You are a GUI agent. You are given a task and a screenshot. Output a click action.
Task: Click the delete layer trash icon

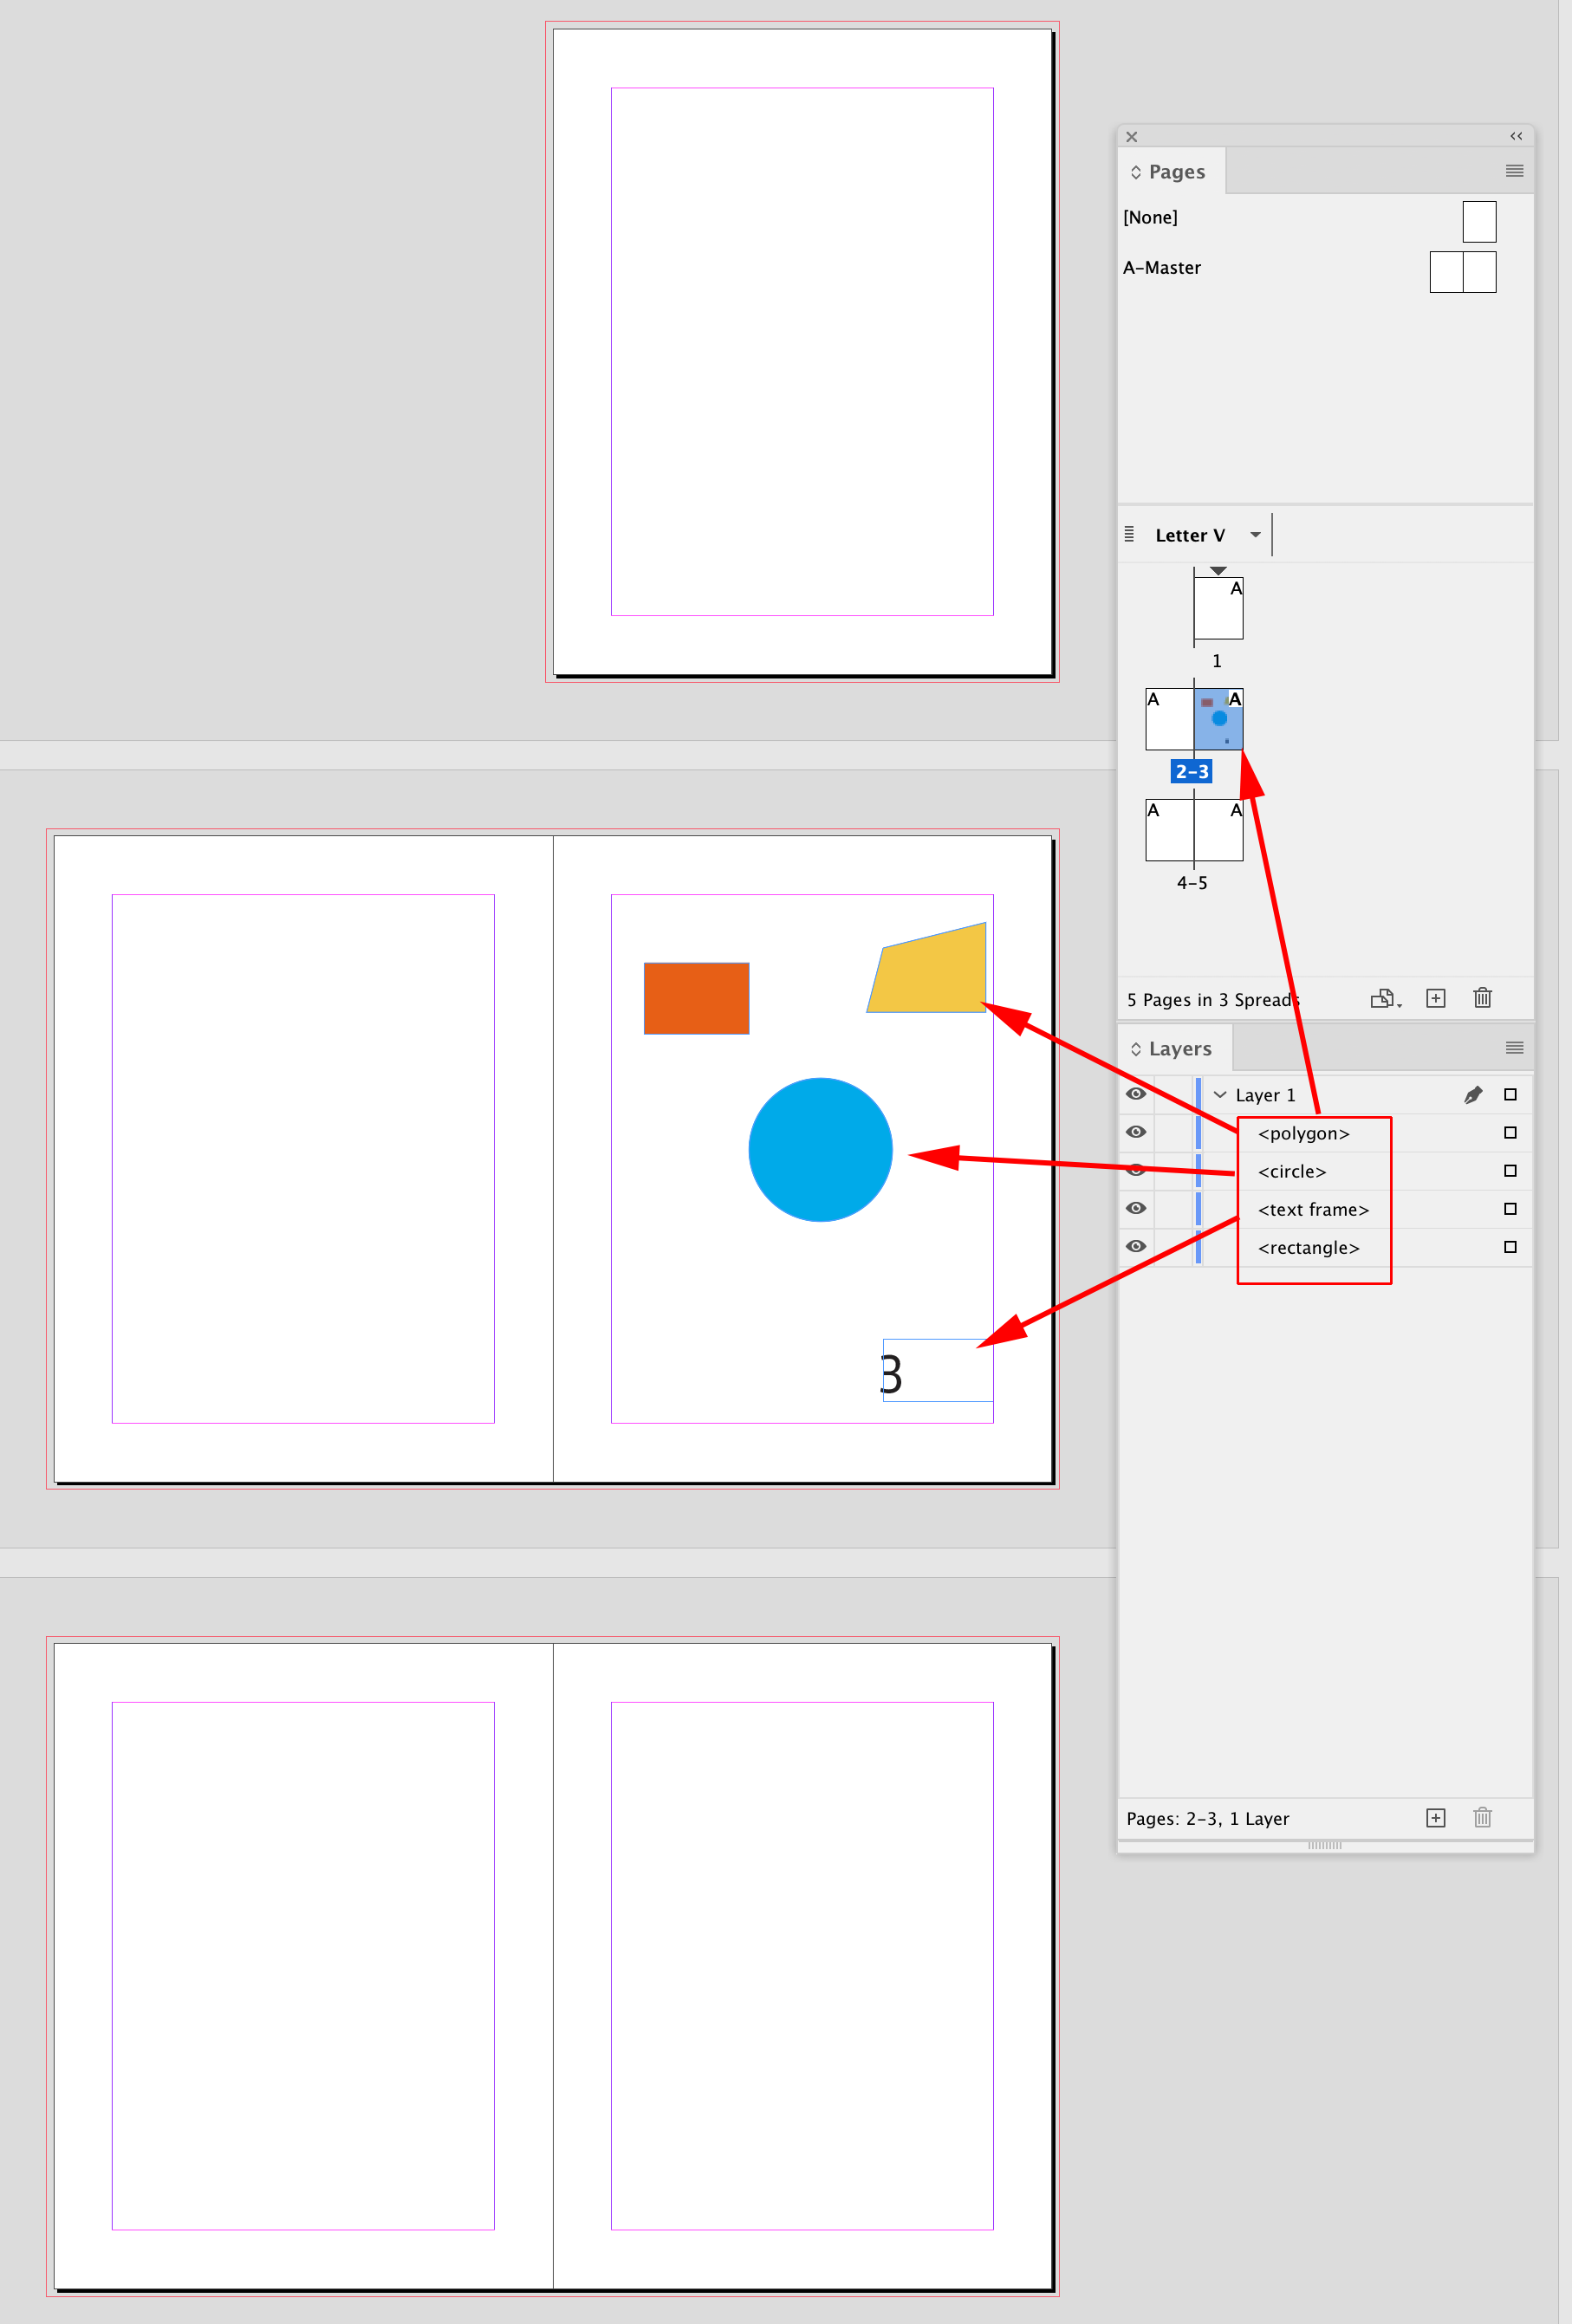1482,1818
